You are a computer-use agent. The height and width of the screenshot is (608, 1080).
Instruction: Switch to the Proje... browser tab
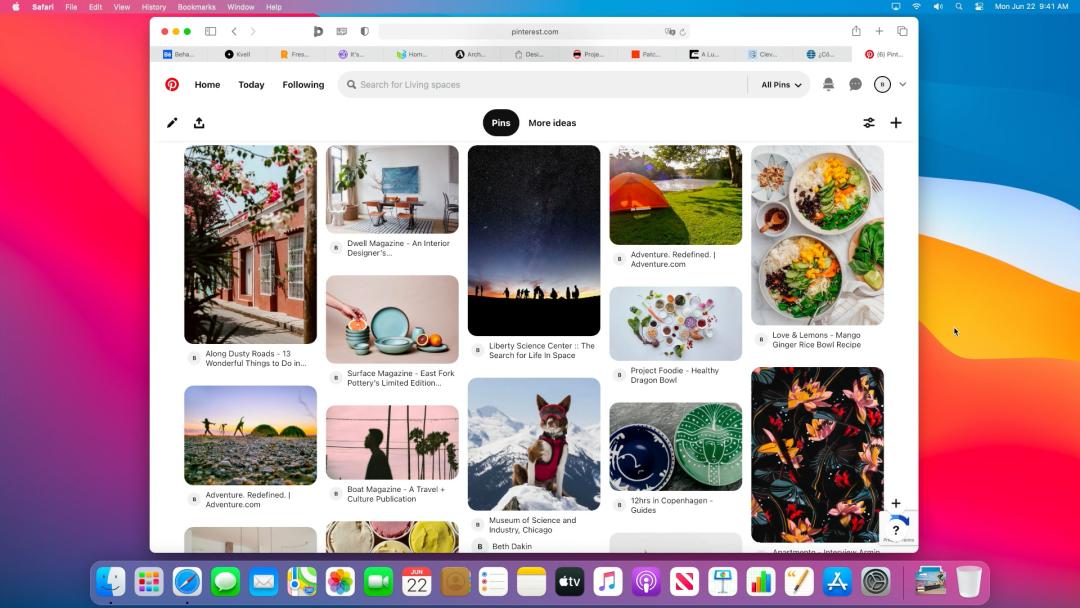[x=588, y=54]
